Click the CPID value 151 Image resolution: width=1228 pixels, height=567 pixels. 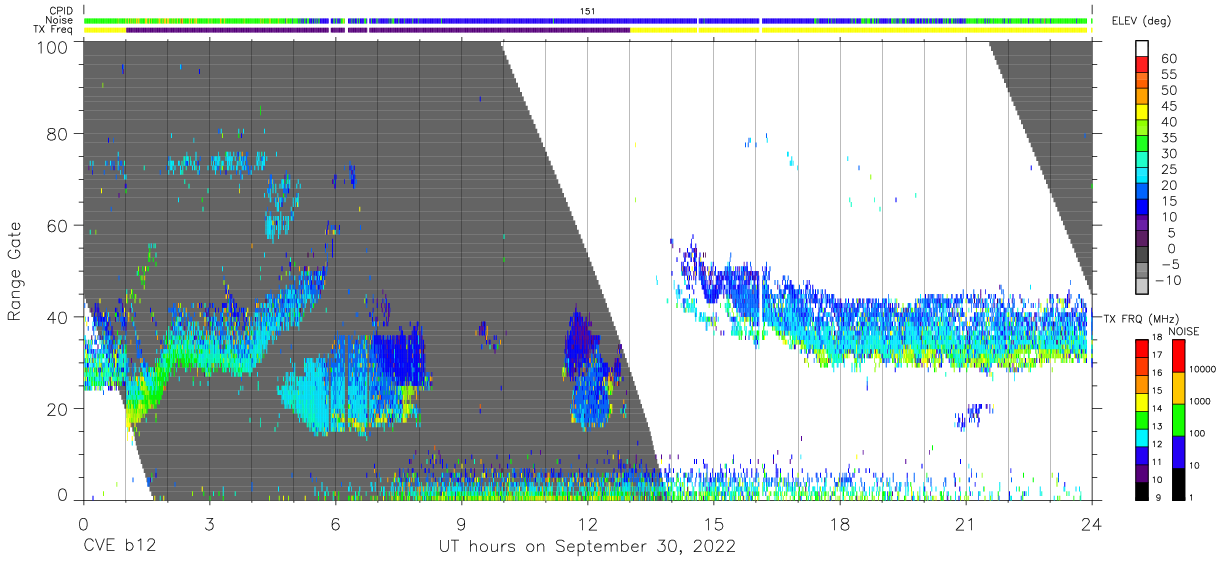[588, 10]
